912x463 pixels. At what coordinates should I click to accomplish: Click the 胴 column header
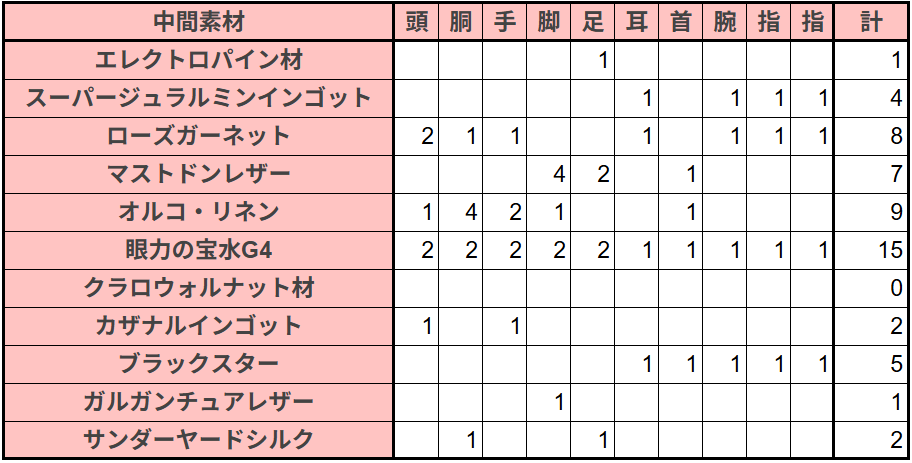tap(461, 22)
